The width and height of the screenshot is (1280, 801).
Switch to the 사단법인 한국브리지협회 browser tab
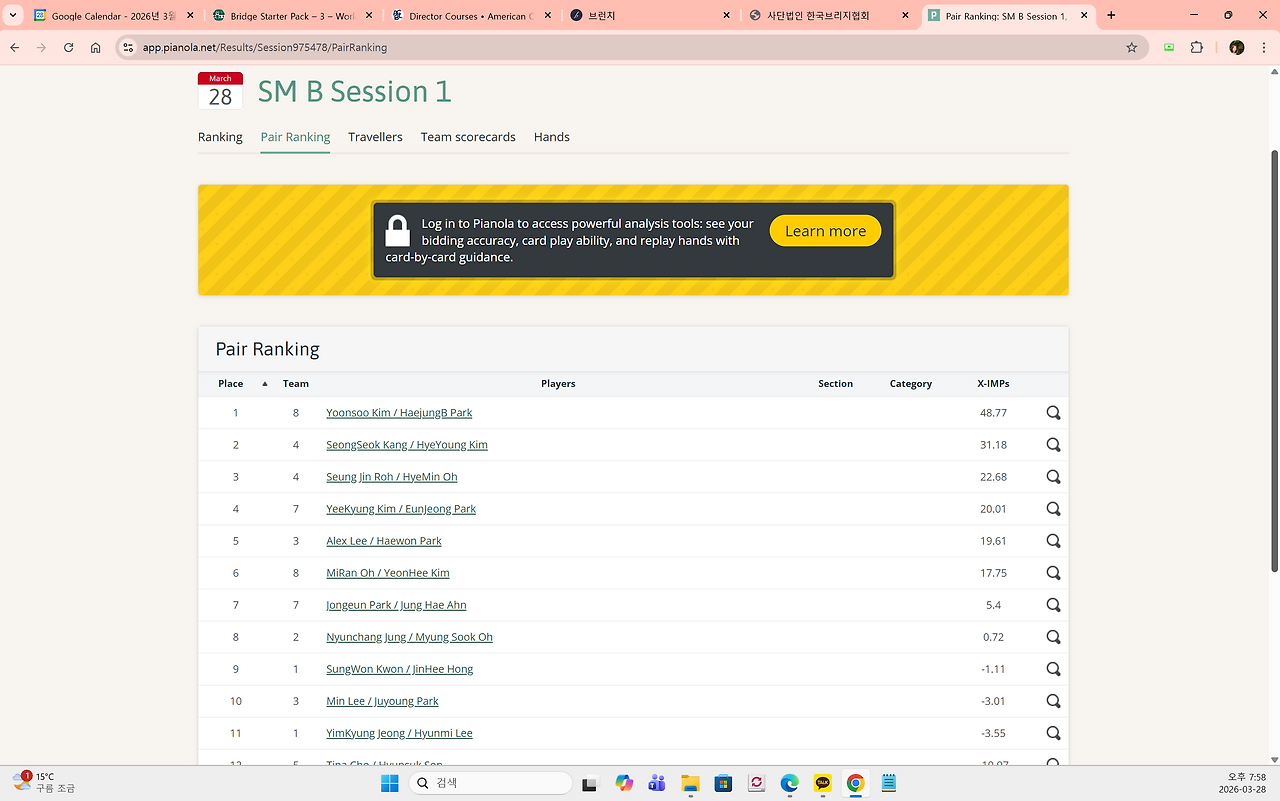(x=829, y=16)
